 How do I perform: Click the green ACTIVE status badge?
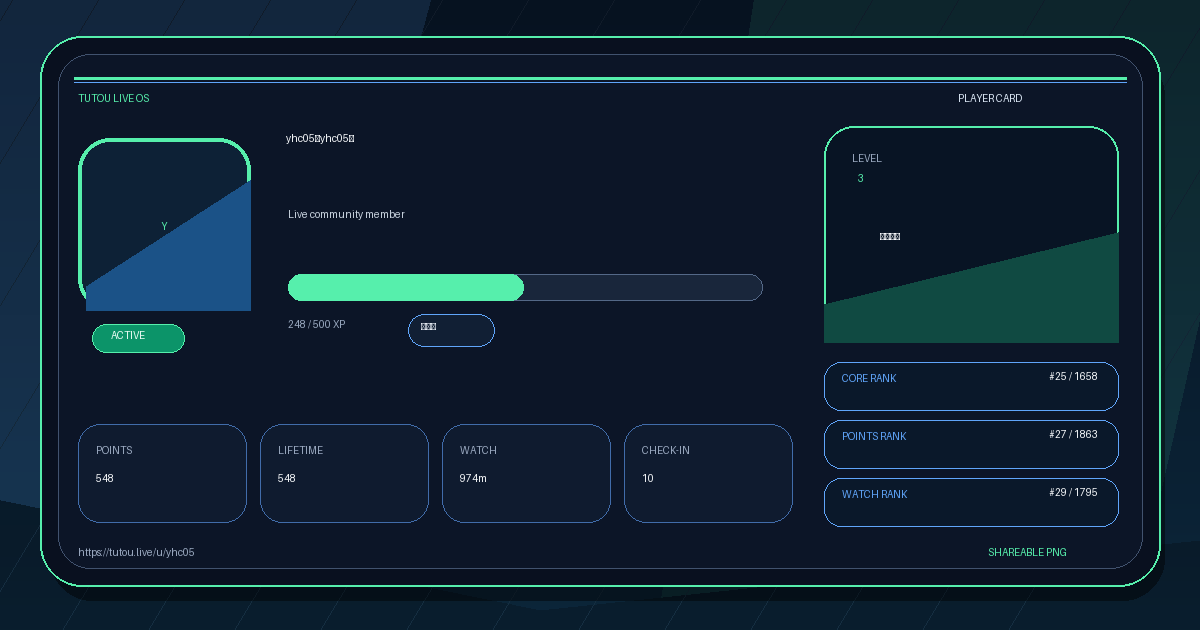[138, 338]
